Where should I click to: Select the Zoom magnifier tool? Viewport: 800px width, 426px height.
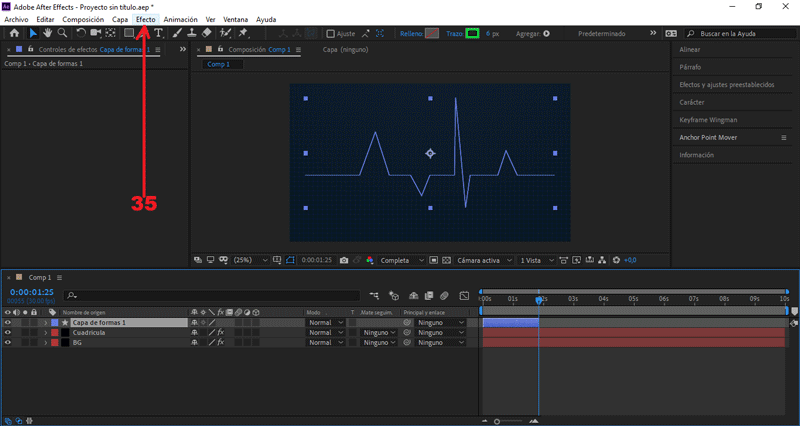62,33
